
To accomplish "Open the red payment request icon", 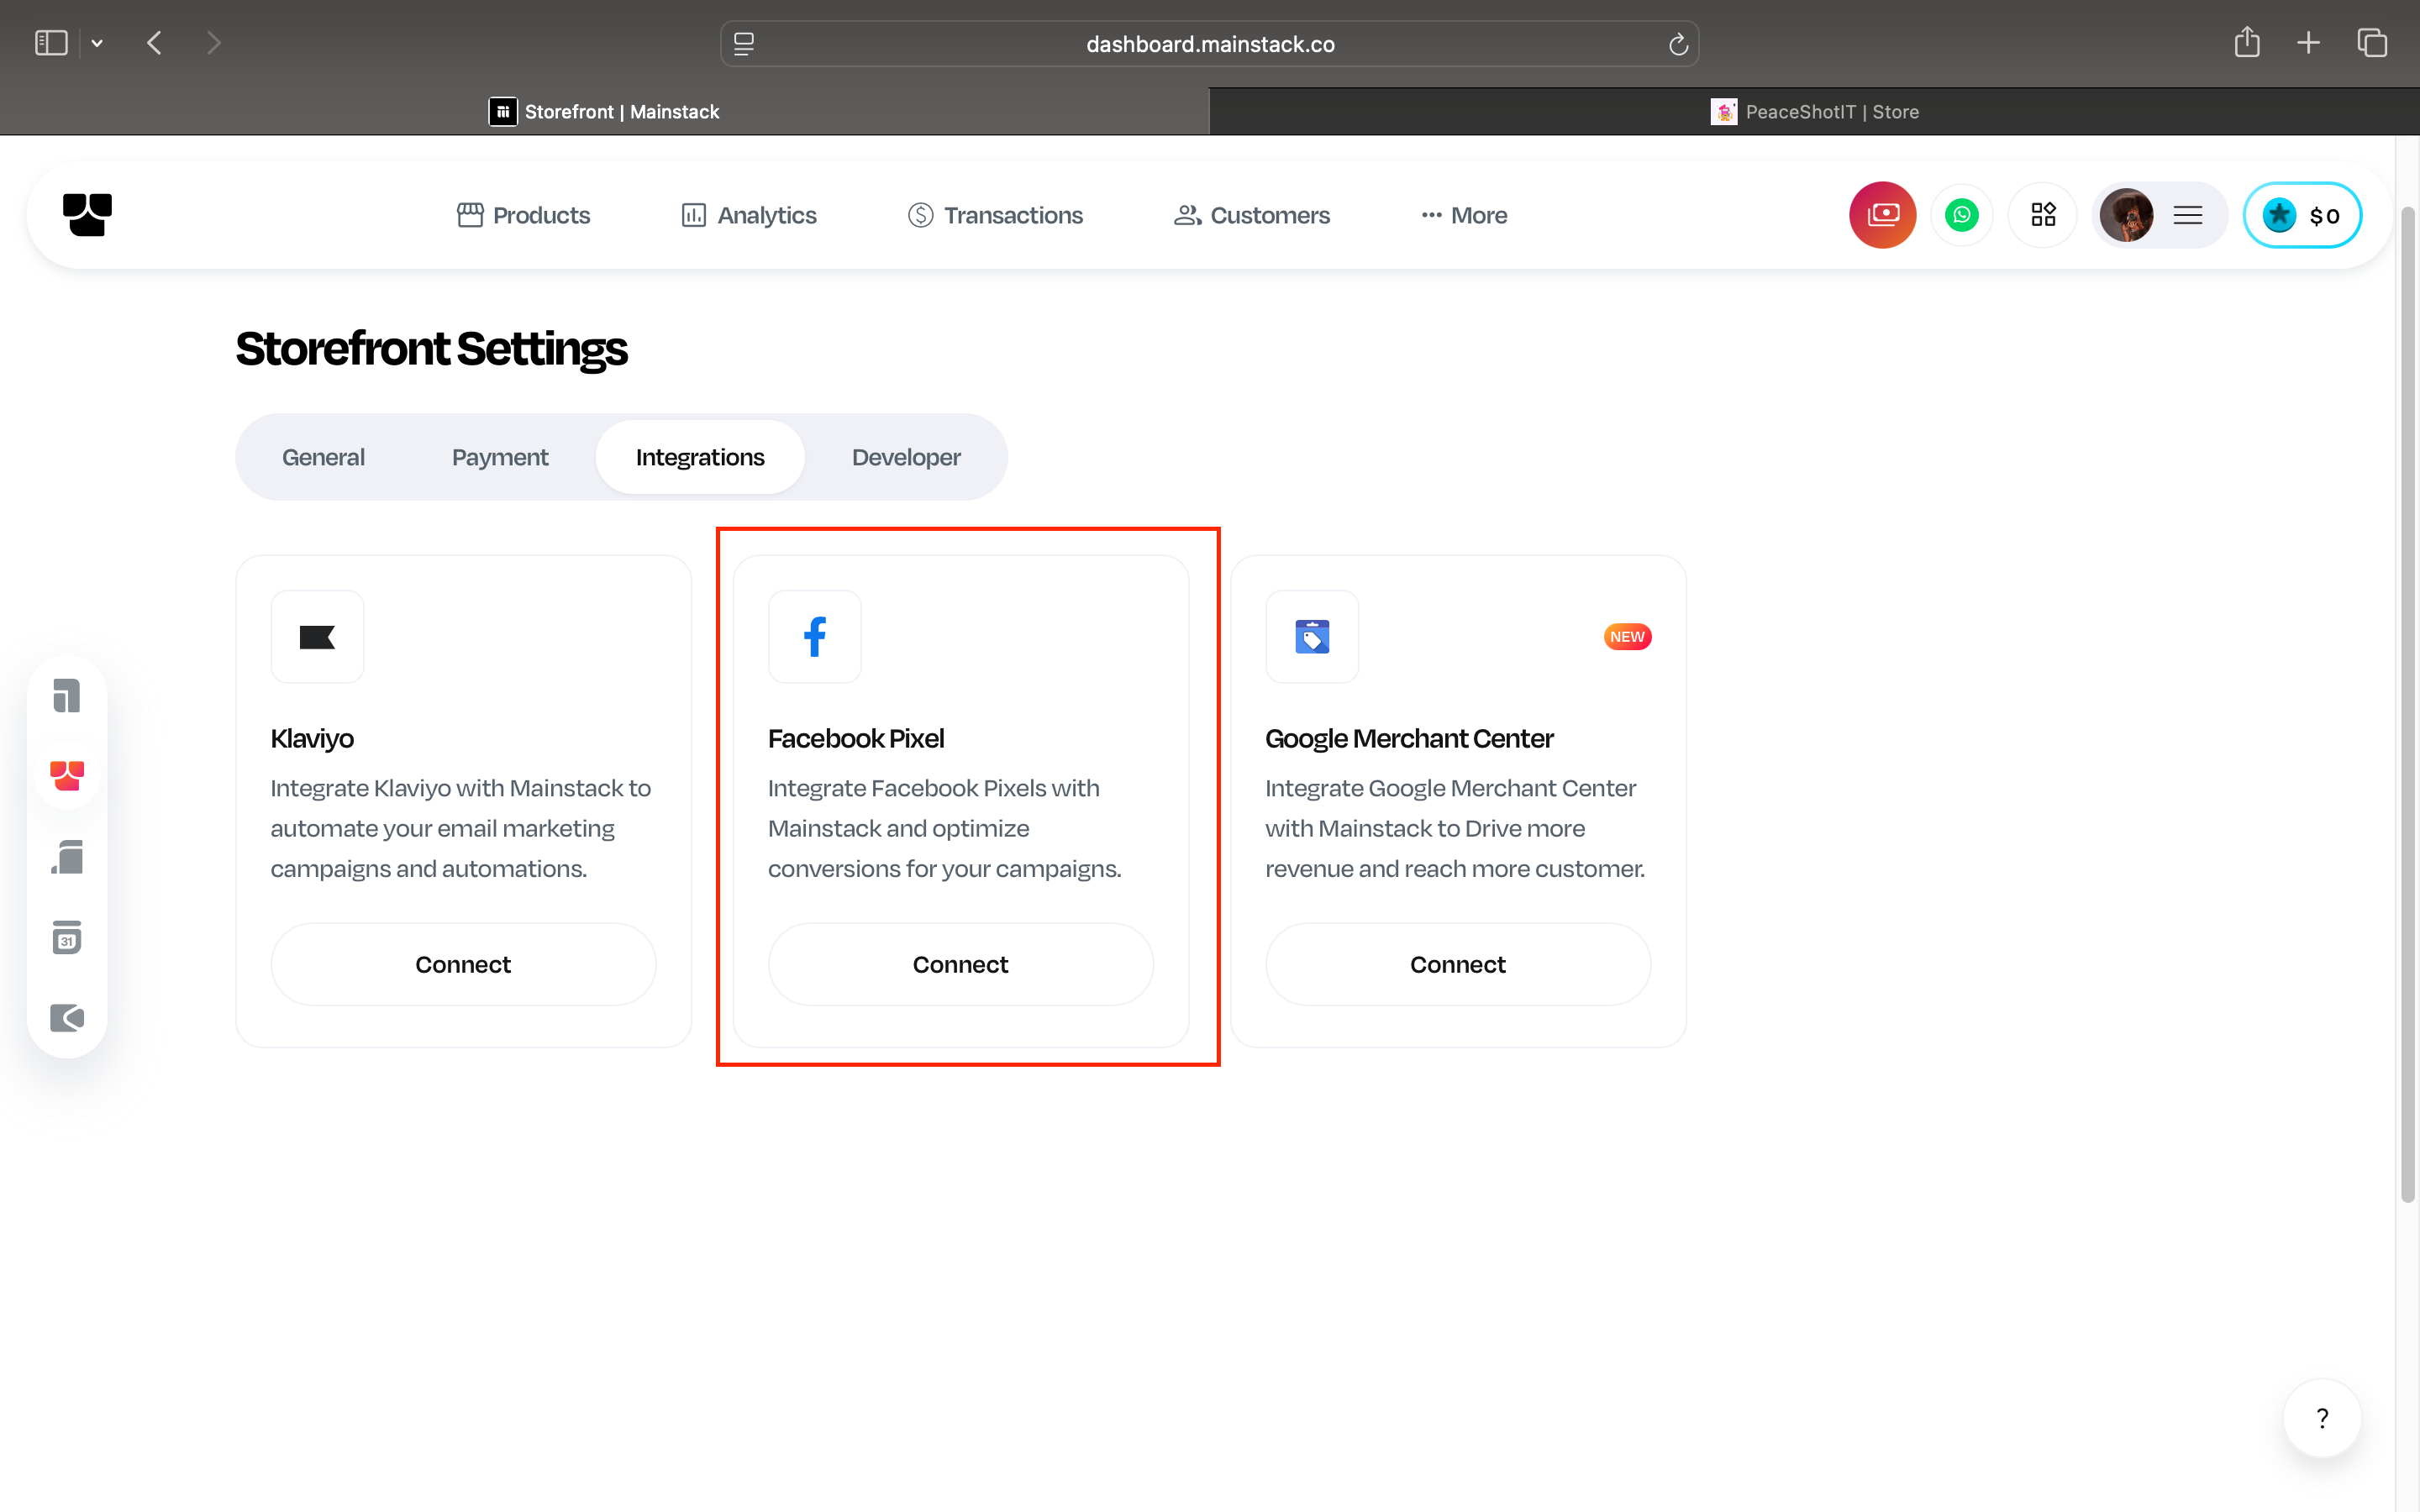I will click(1882, 215).
